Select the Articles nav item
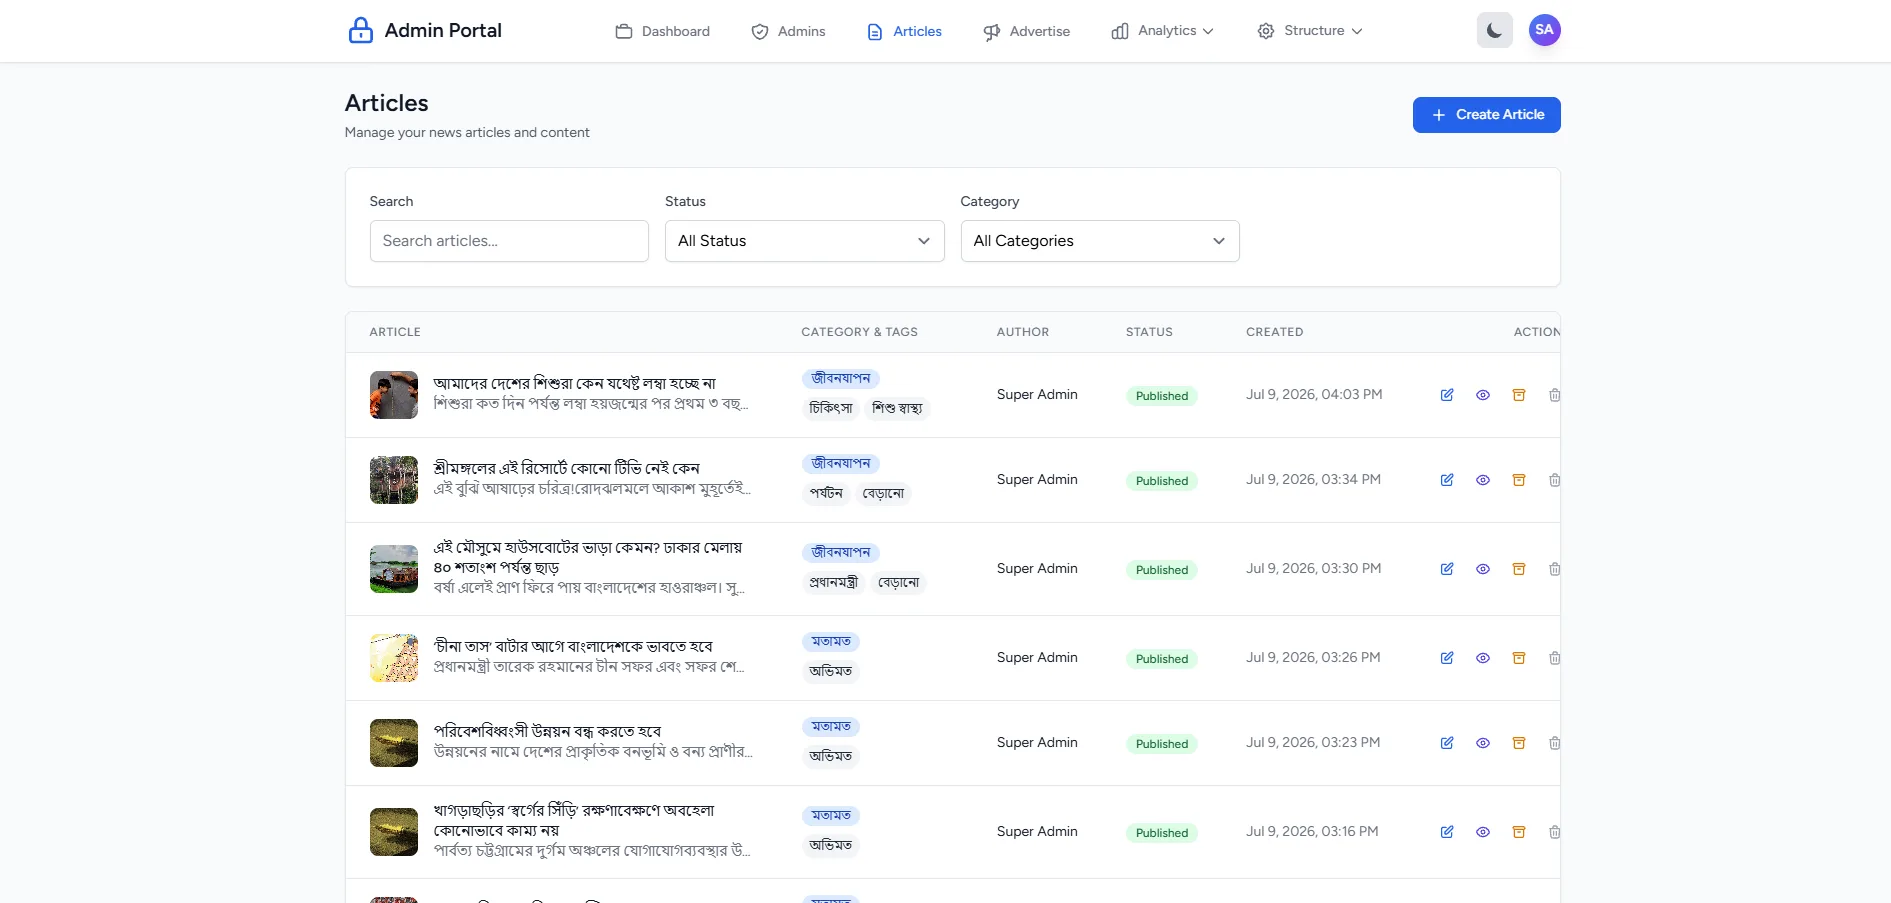Image resolution: width=1891 pixels, height=903 pixels. pos(904,31)
